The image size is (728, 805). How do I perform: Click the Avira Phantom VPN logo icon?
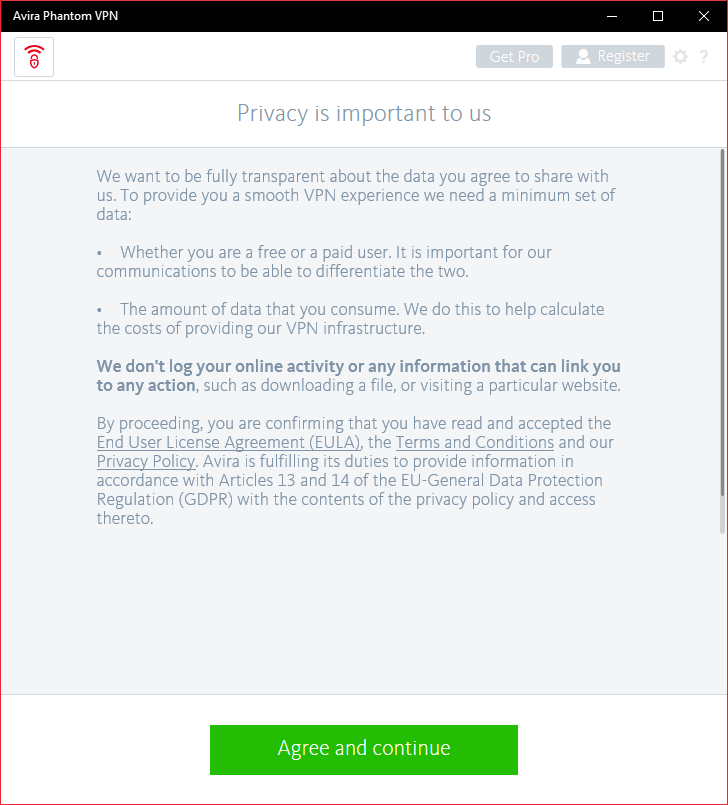[x=34, y=57]
